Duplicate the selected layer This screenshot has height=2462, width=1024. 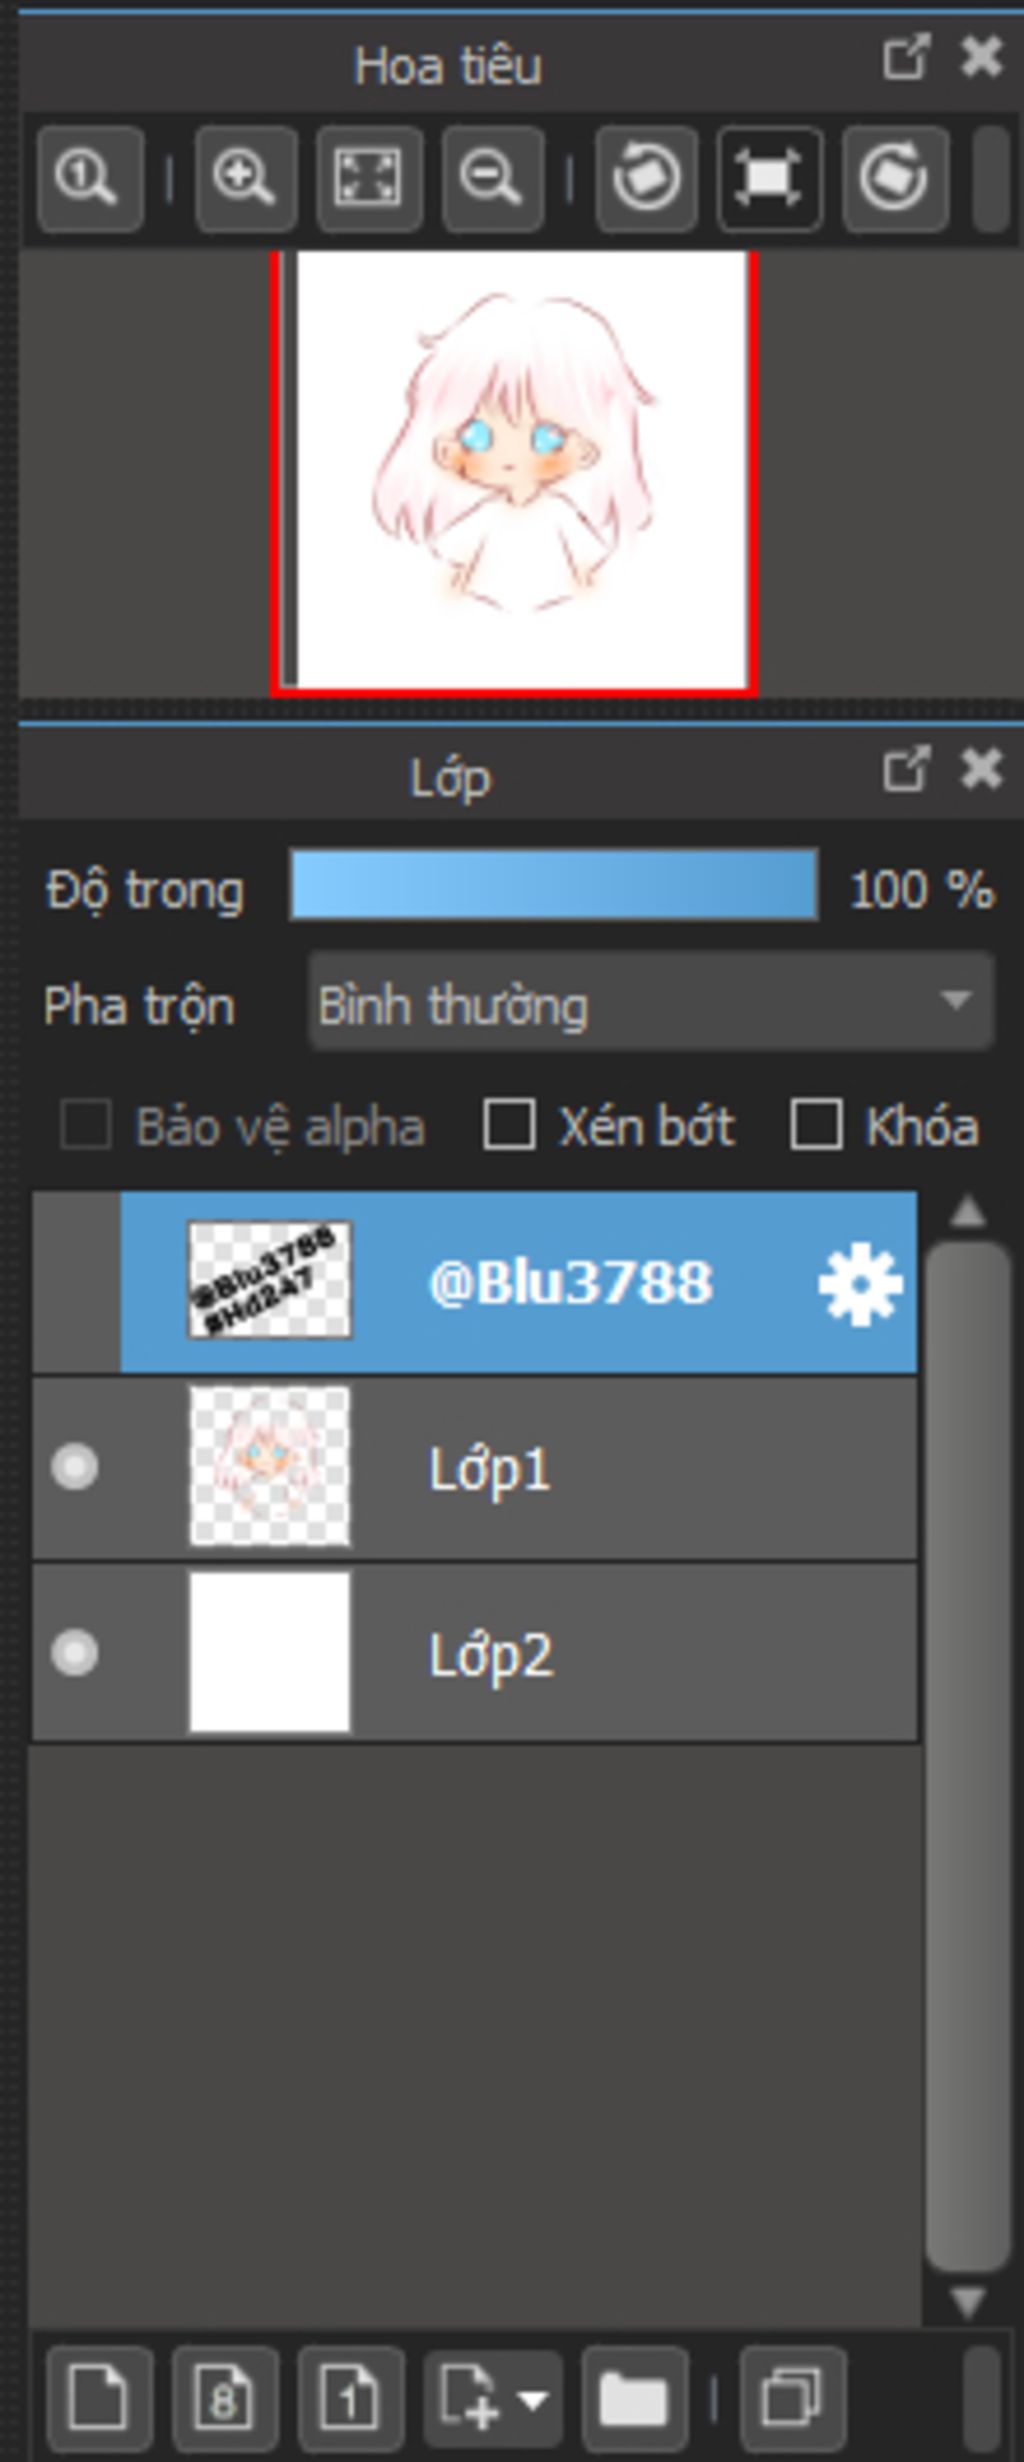click(x=792, y=2398)
